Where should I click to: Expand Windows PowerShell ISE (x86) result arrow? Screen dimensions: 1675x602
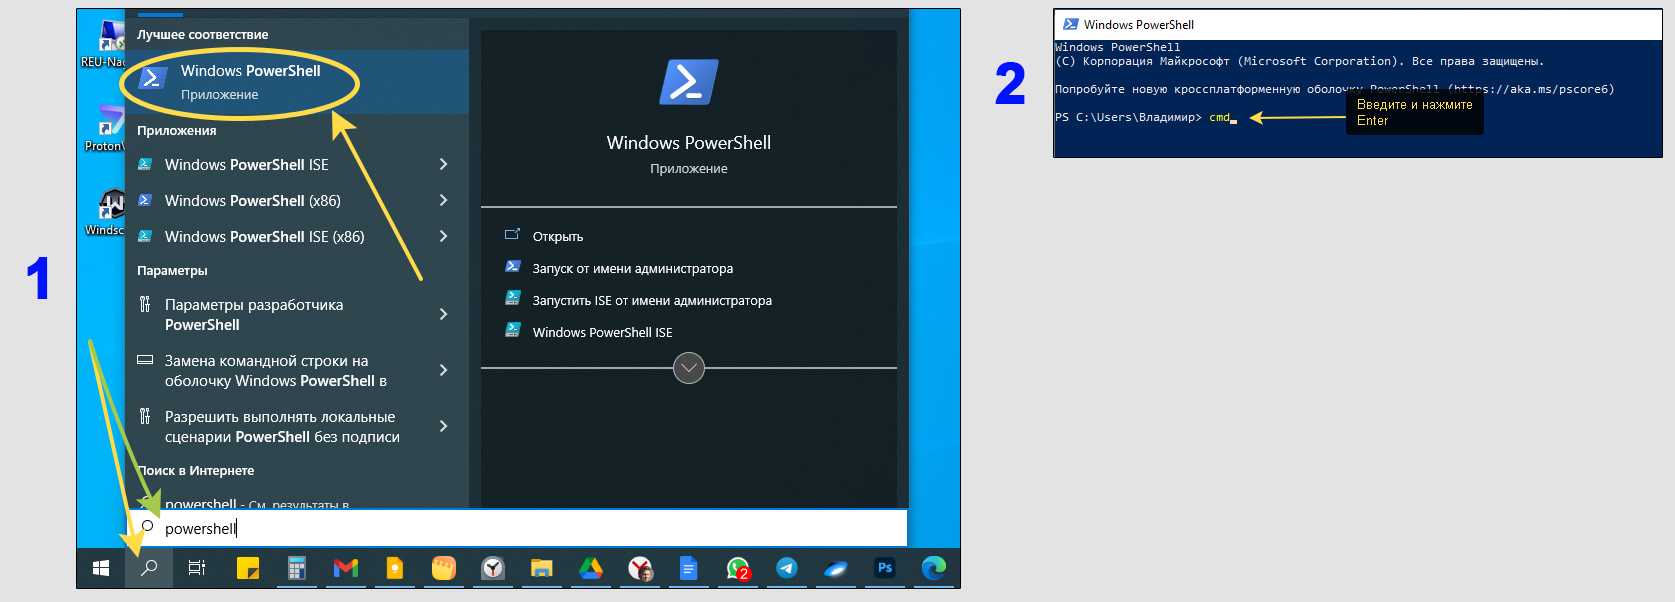click(x=443, y=236)
